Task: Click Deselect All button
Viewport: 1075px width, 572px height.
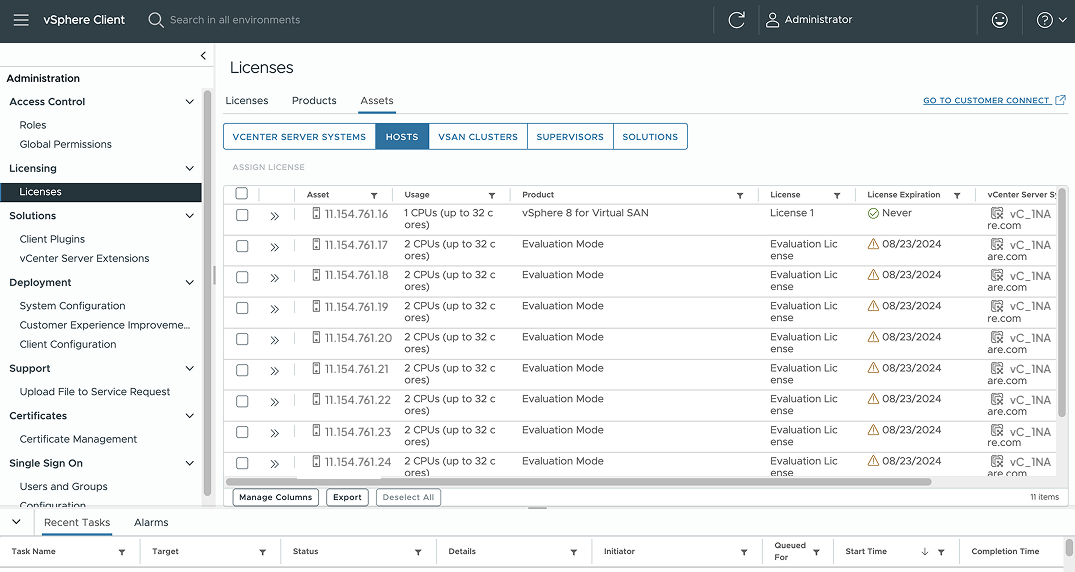Action: pyautogui.click(x=408, y=497)
